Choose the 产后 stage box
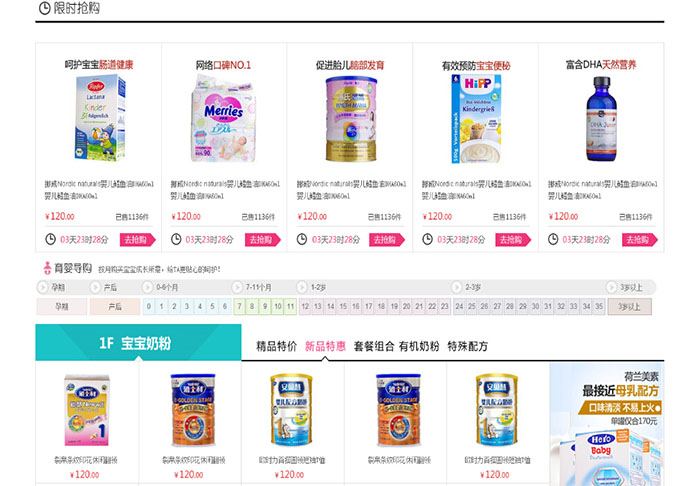The image size is (699, 486). (x=115, y=307)
